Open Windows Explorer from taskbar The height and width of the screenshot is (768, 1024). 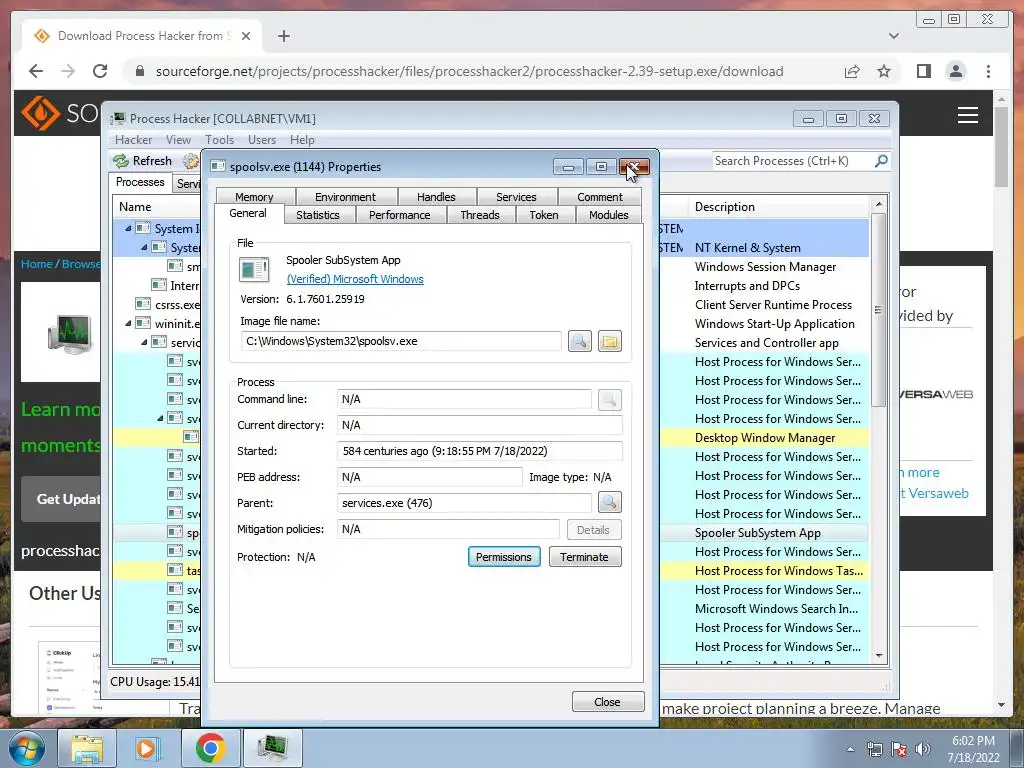tap(87, 748)
